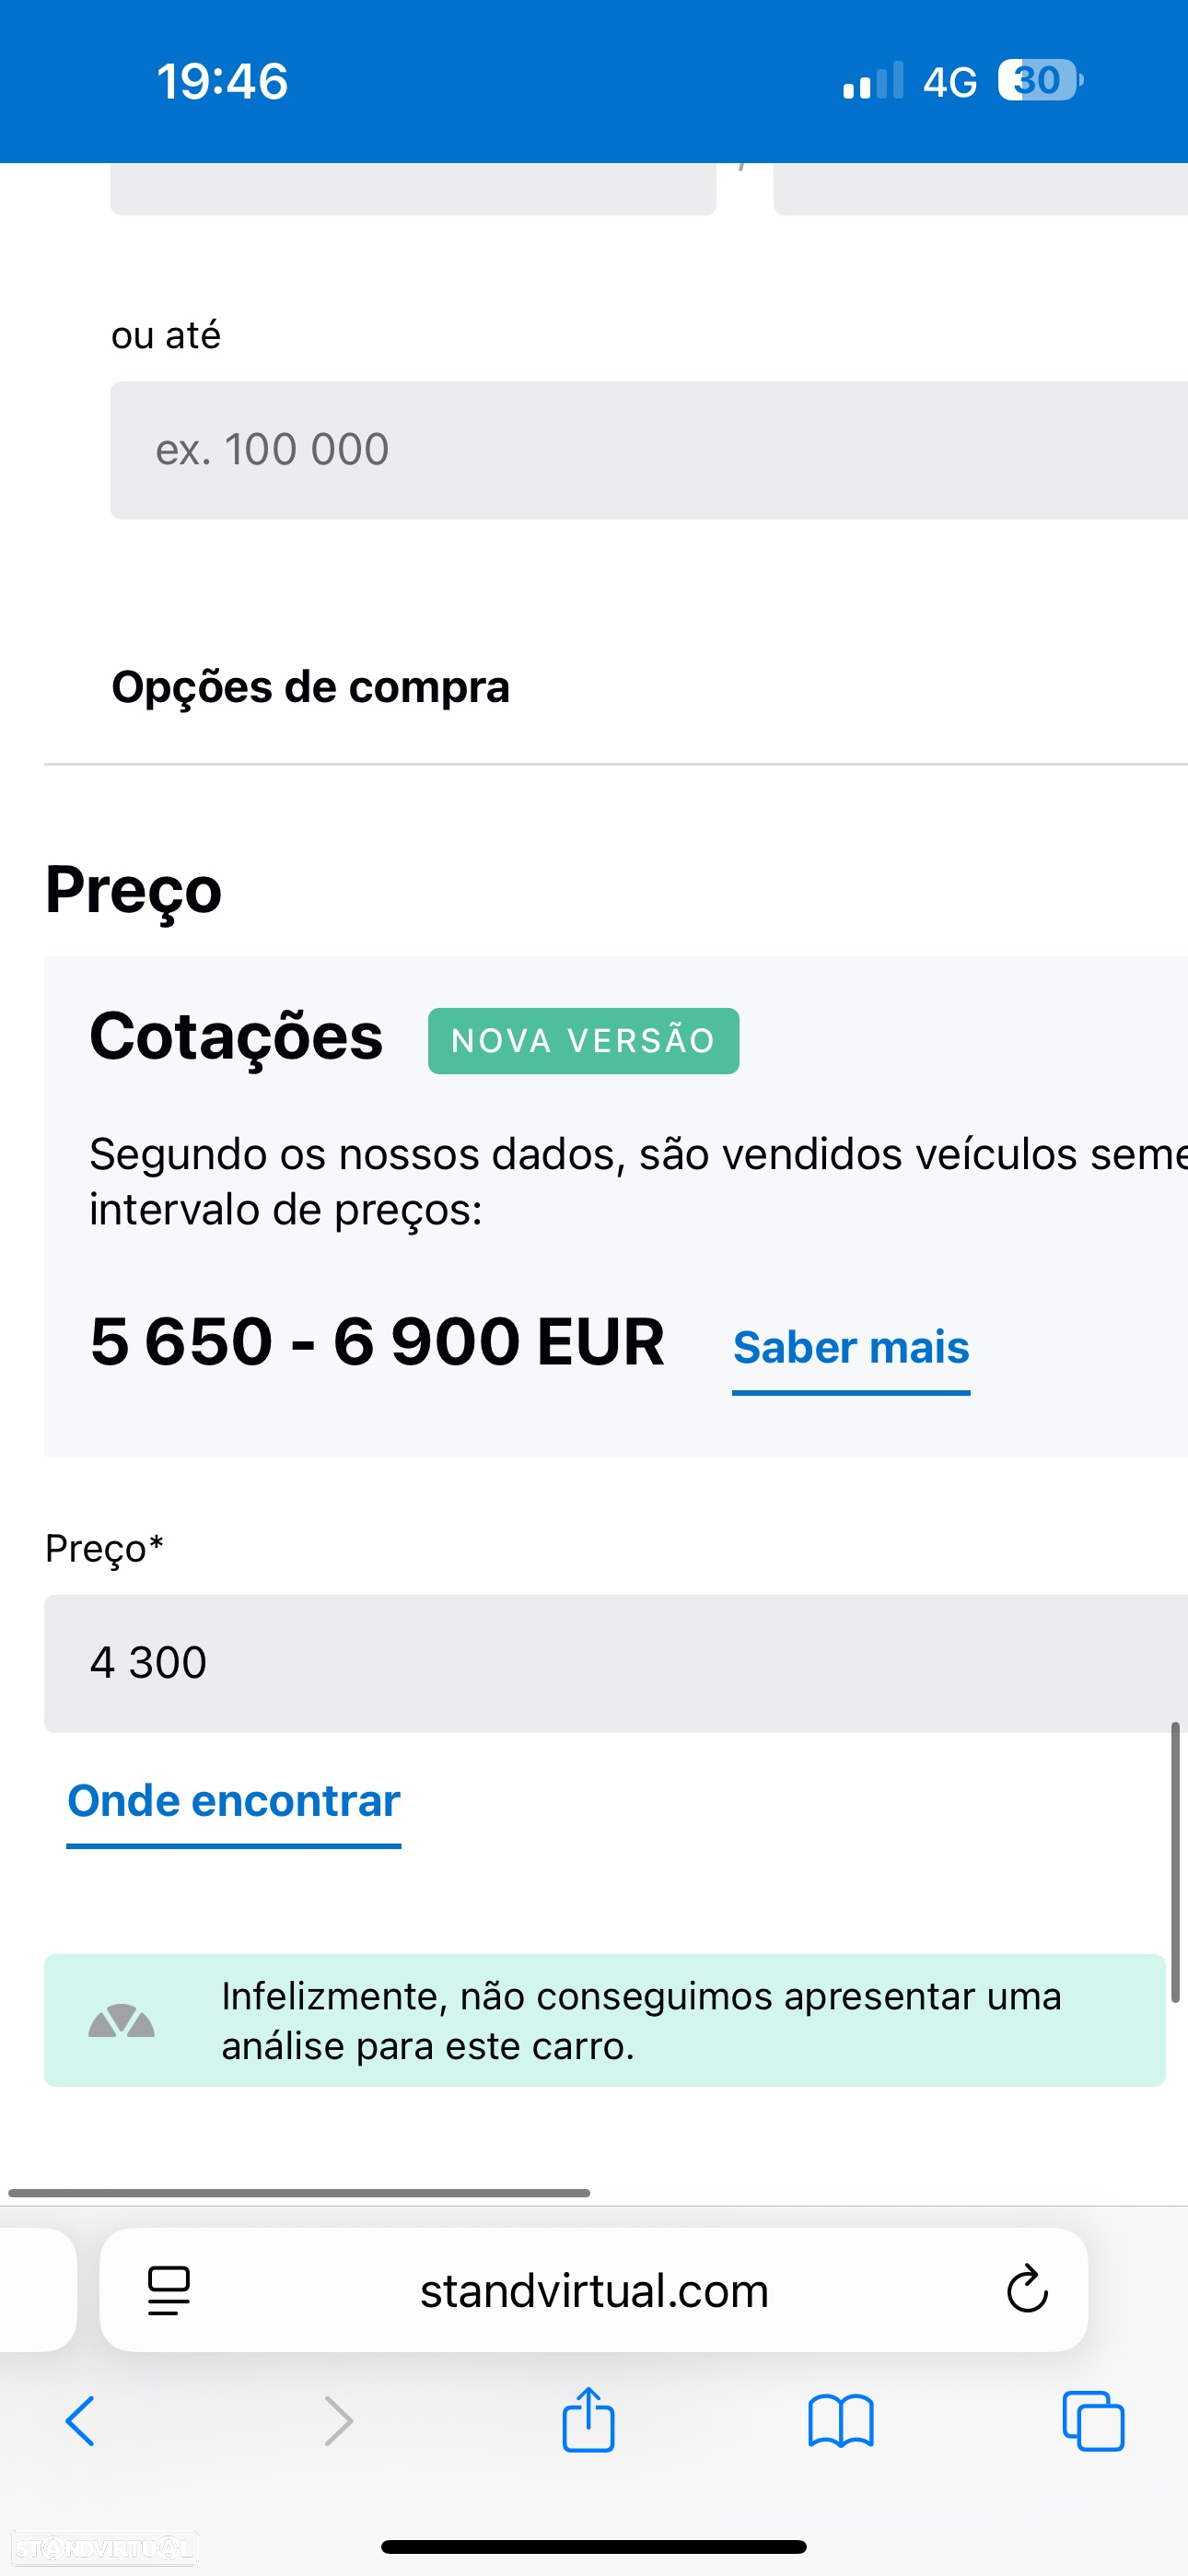Click the horizontal page scrollbar

coord(299,2193)
